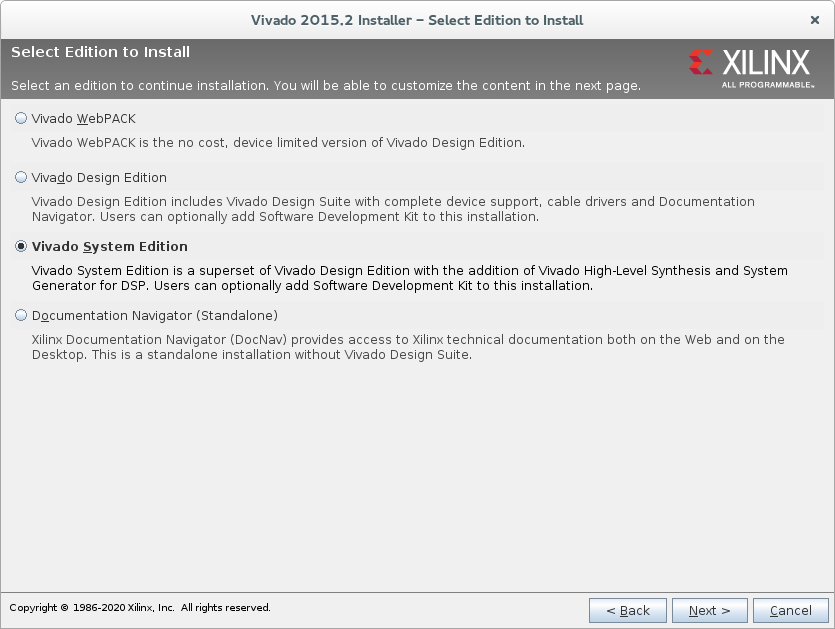Screen dimensions: 835x629
Task: Proceed by clicking the Next button
Action: (710, 610)
